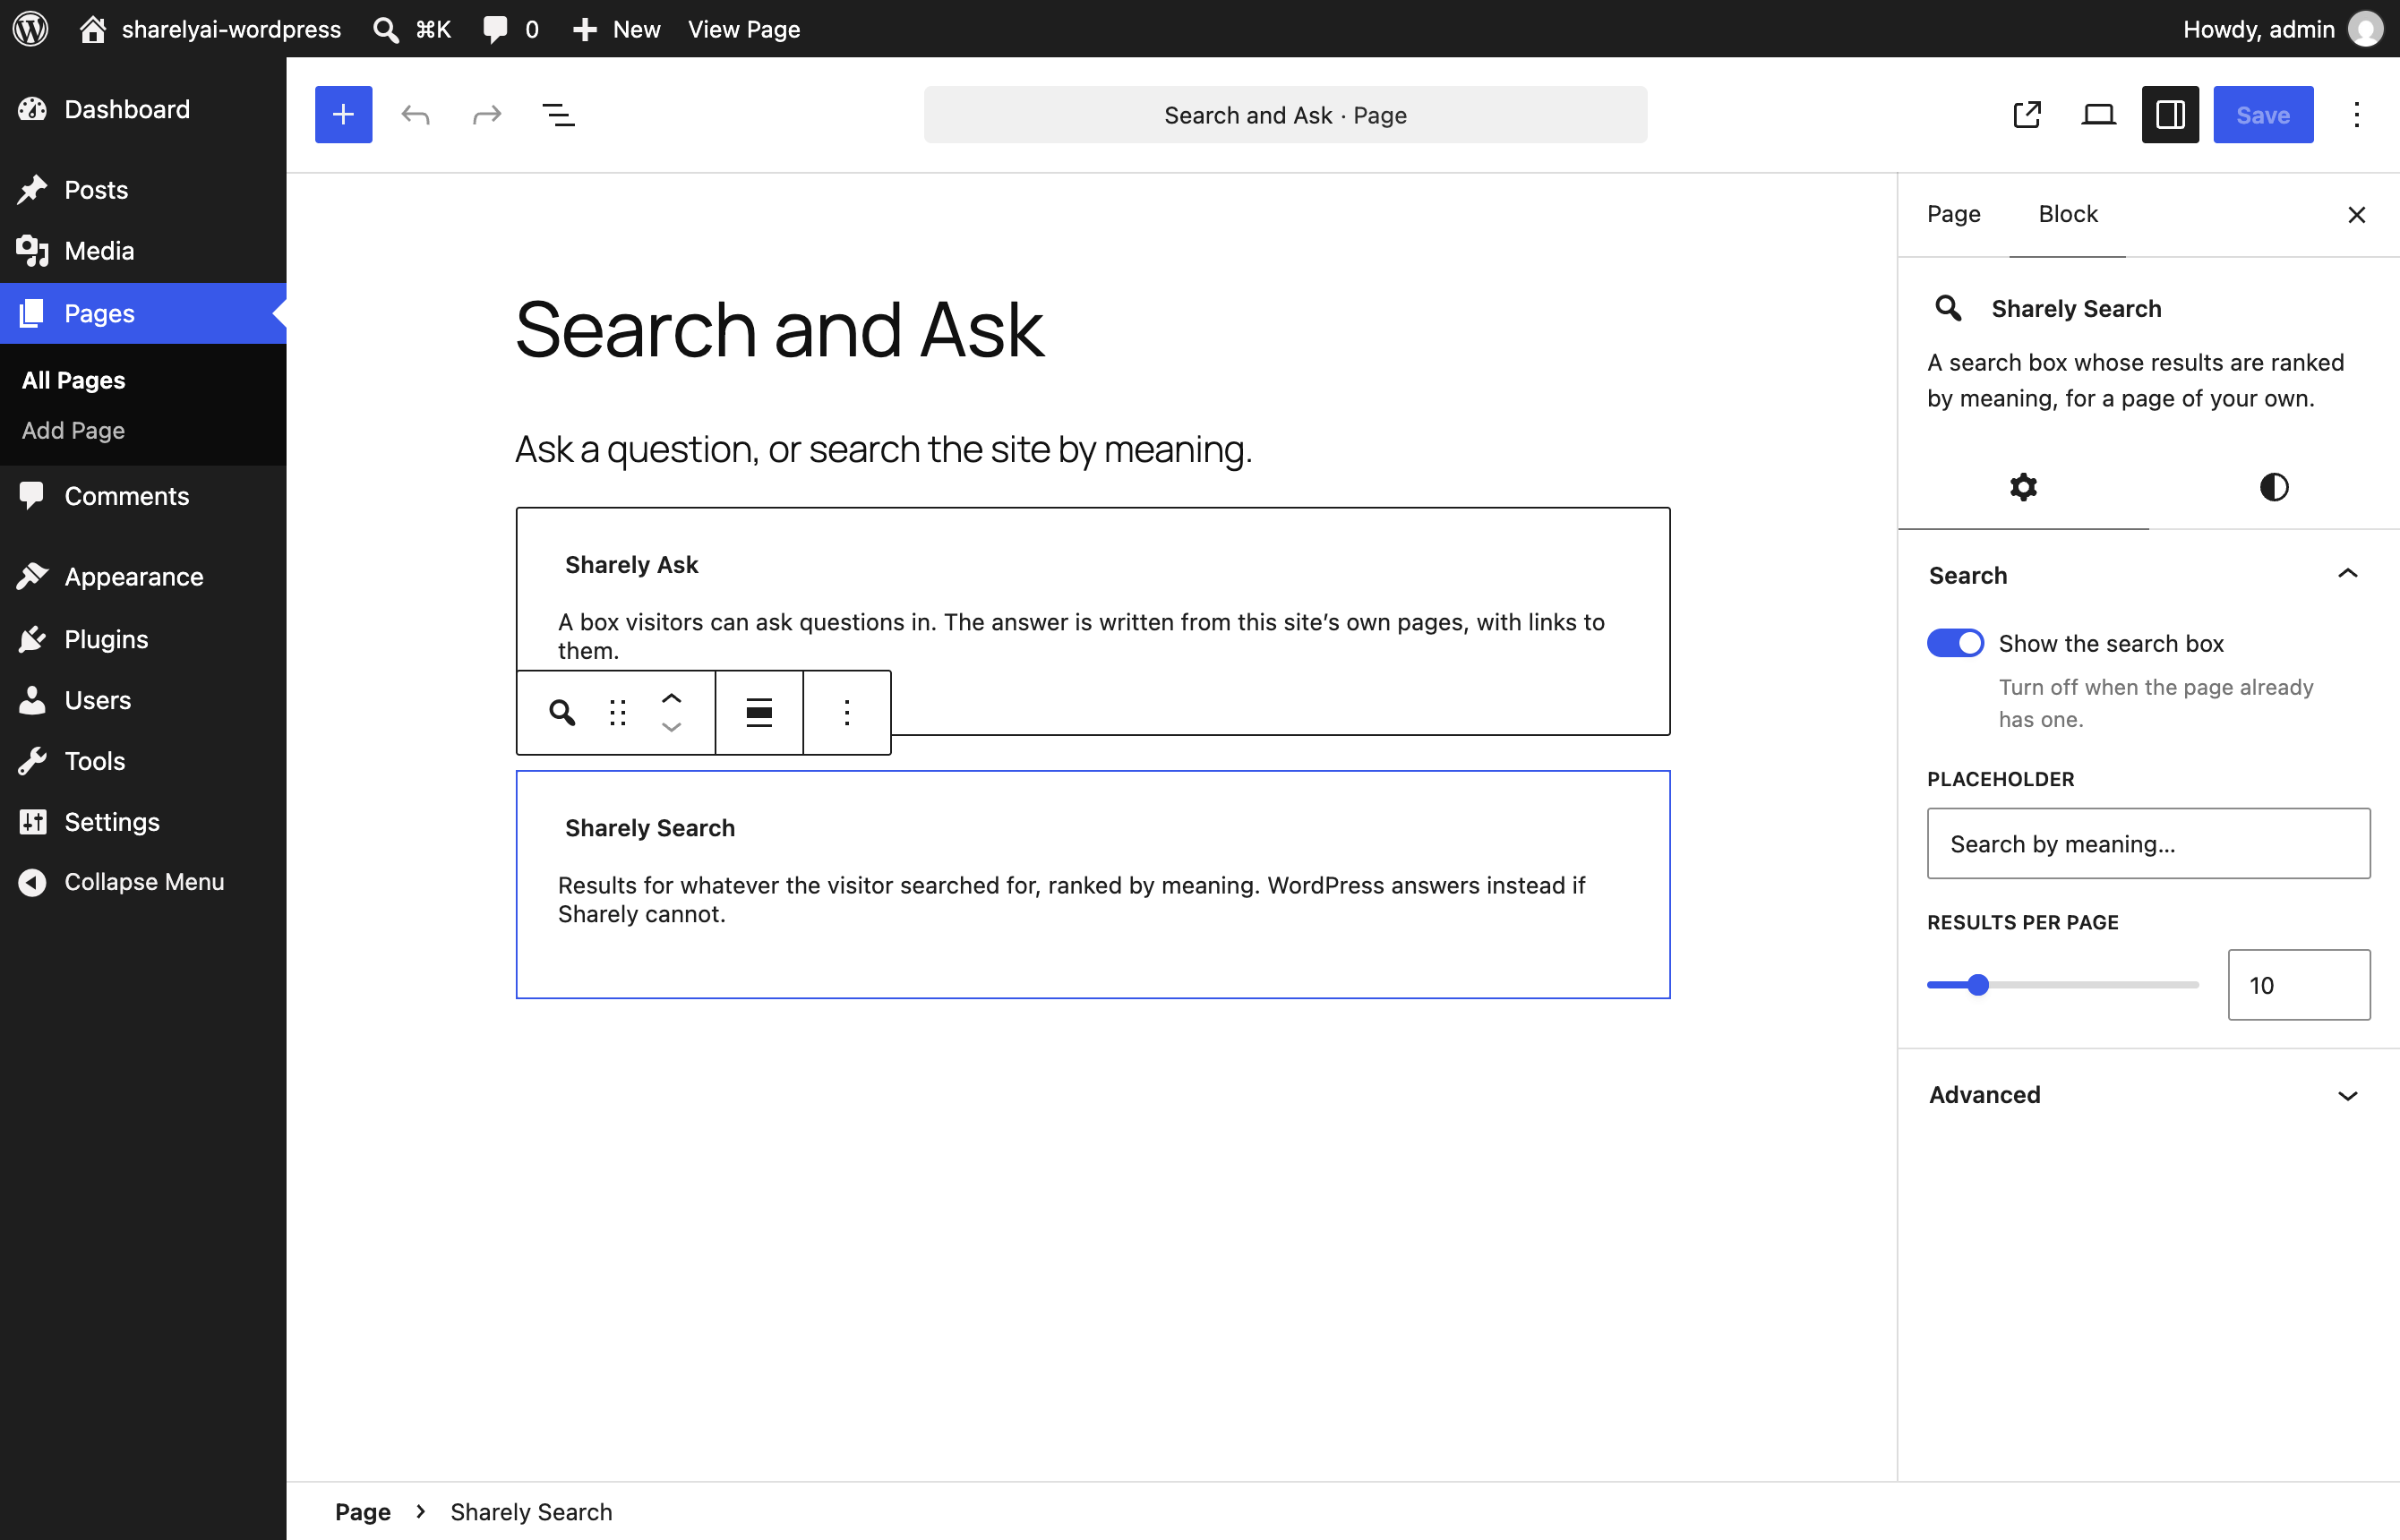The height and width of the screenshot is (1540, 2400).
Task: Open block options in the block toolbar
Action: point(847,712)
